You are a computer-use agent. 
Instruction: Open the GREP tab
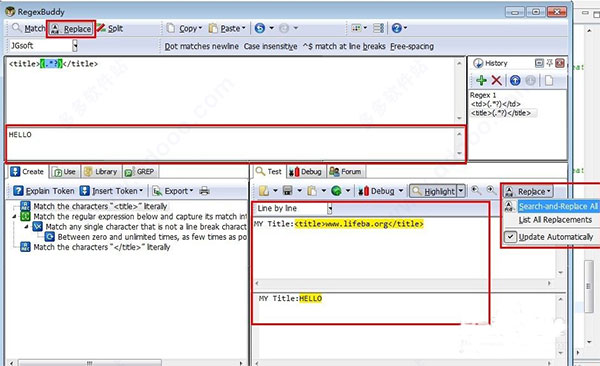click(140, 172)
